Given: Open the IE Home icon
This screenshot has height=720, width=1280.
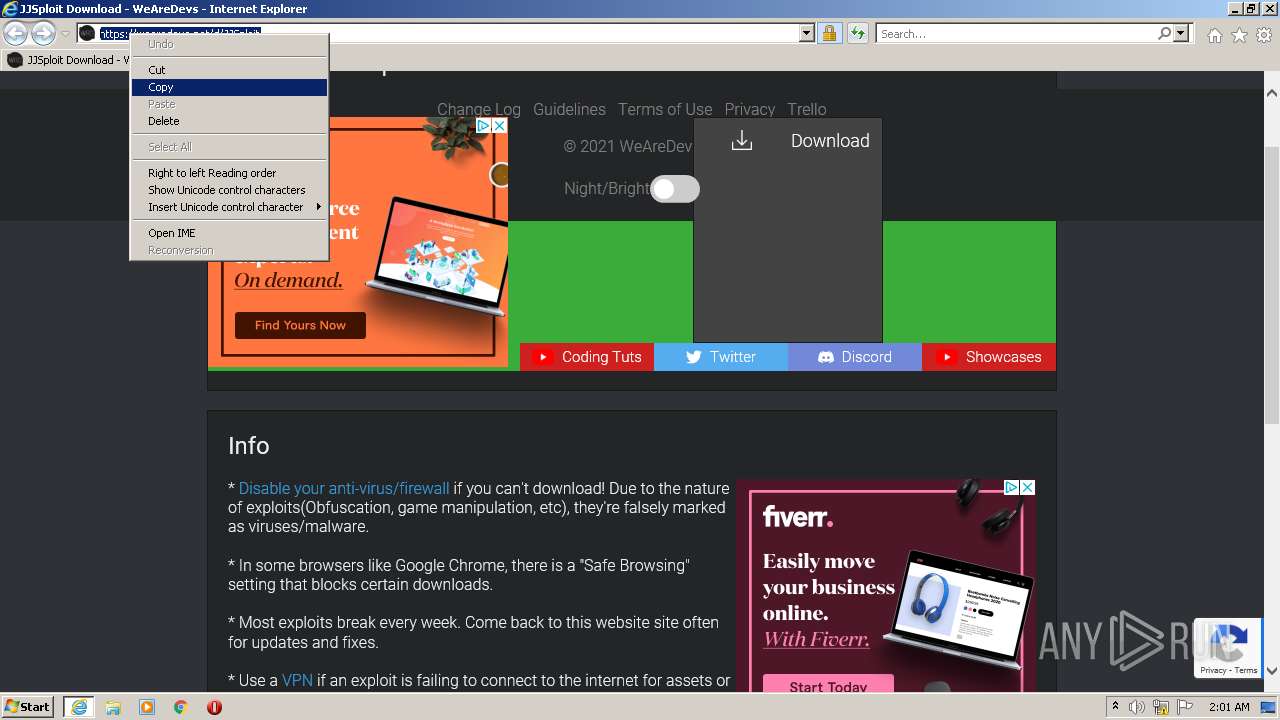Looking at the screenshot, I should 1214,35.
